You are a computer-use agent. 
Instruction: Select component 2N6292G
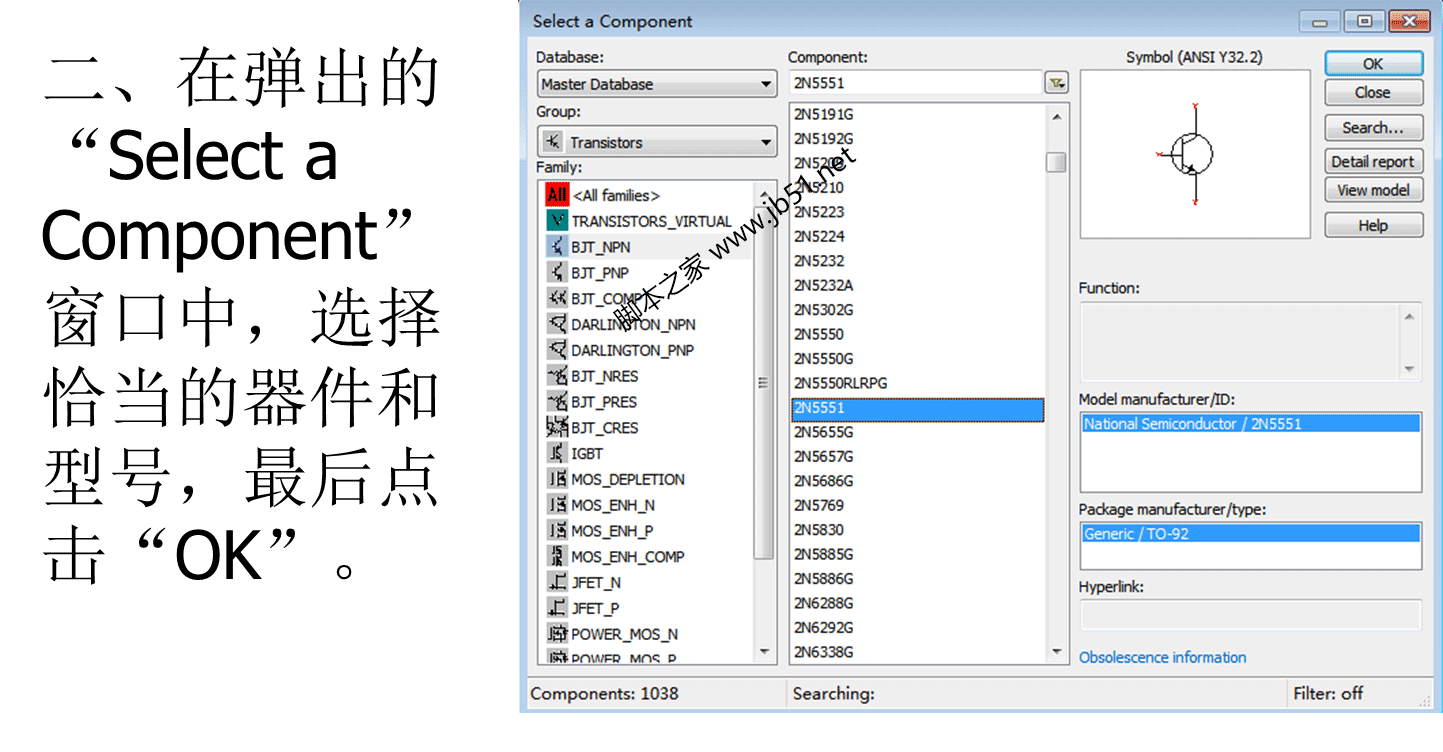point(824,628)
